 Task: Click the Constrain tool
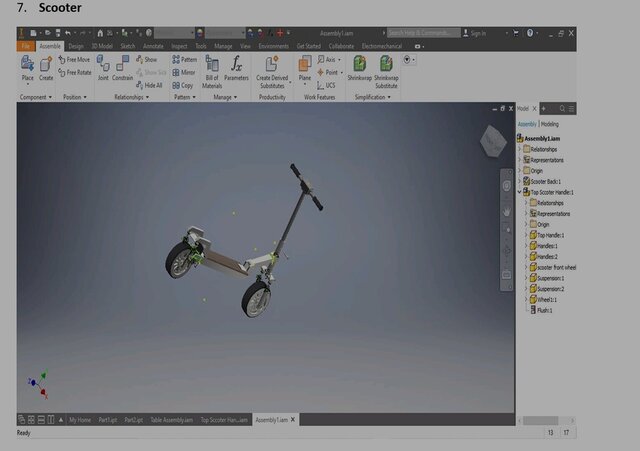(x=122, y=68)
